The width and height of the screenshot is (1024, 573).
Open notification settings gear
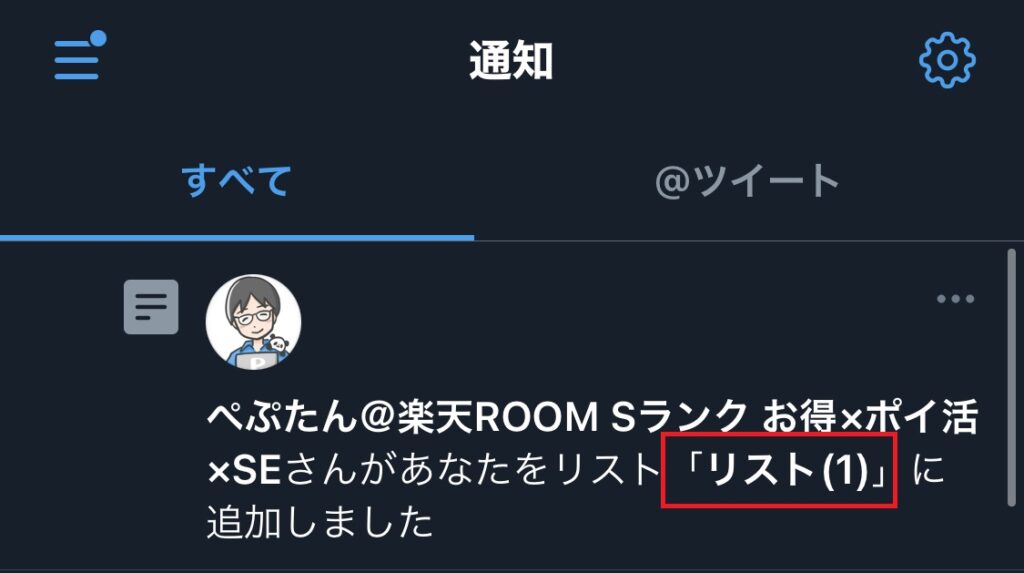(x=947, y=60)
